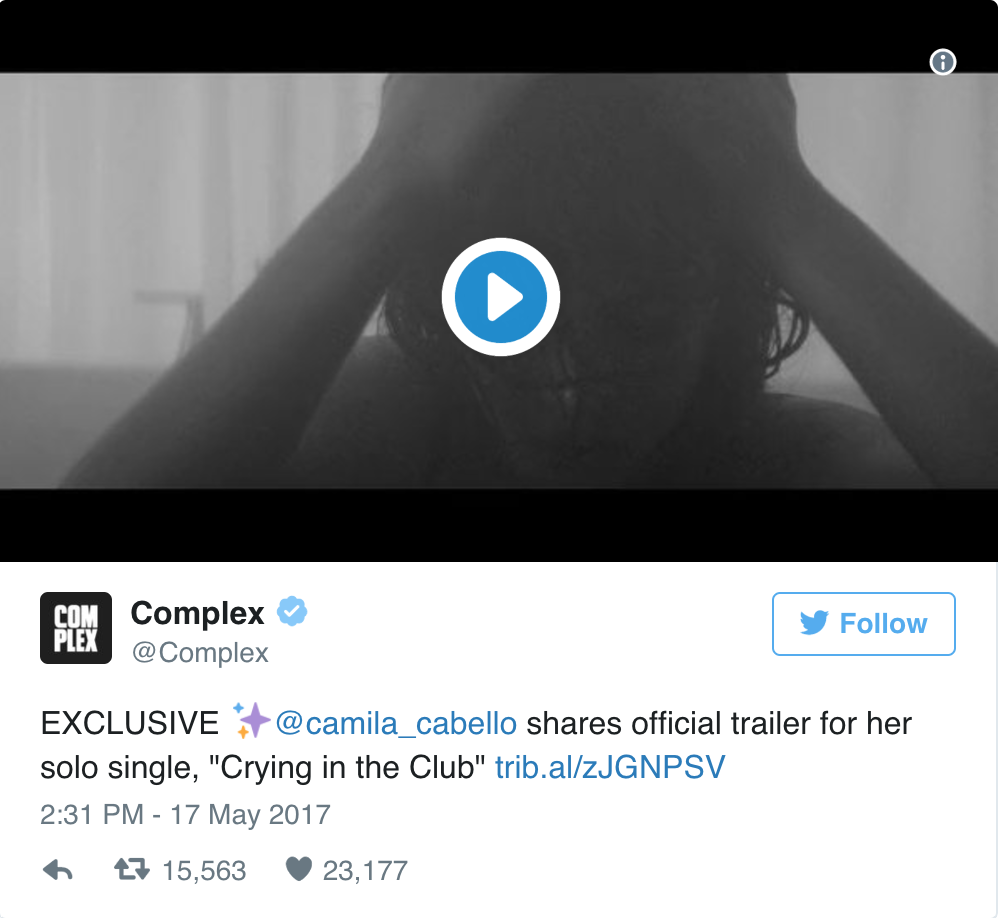Image resolution: width=1000 pixels, height=918 pixels.
Task: Click the "Crying in the Club" song title text
Action: point(348,767)
